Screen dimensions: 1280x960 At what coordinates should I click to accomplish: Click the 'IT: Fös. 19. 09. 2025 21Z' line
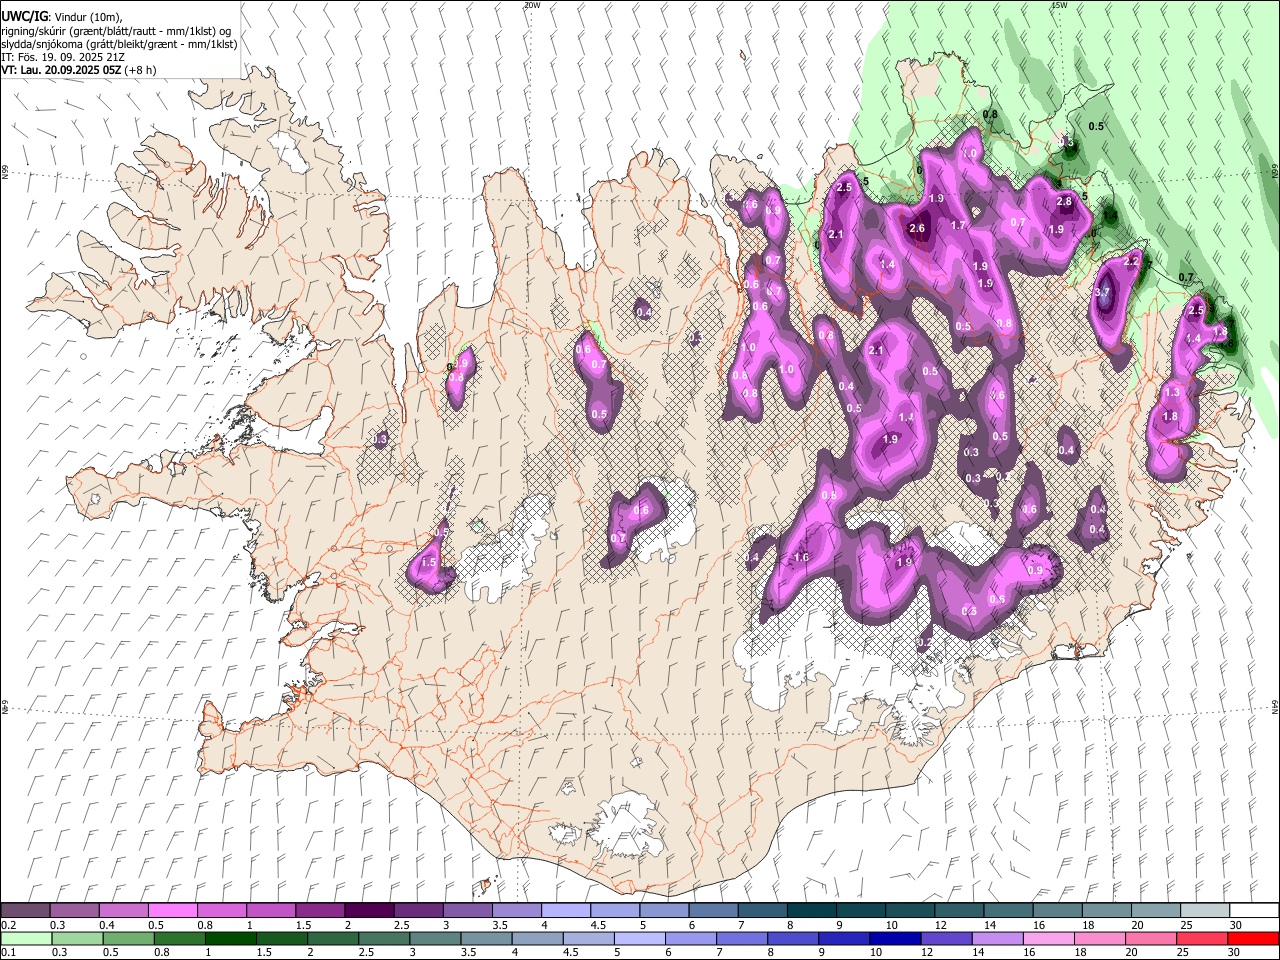point(62,58)
